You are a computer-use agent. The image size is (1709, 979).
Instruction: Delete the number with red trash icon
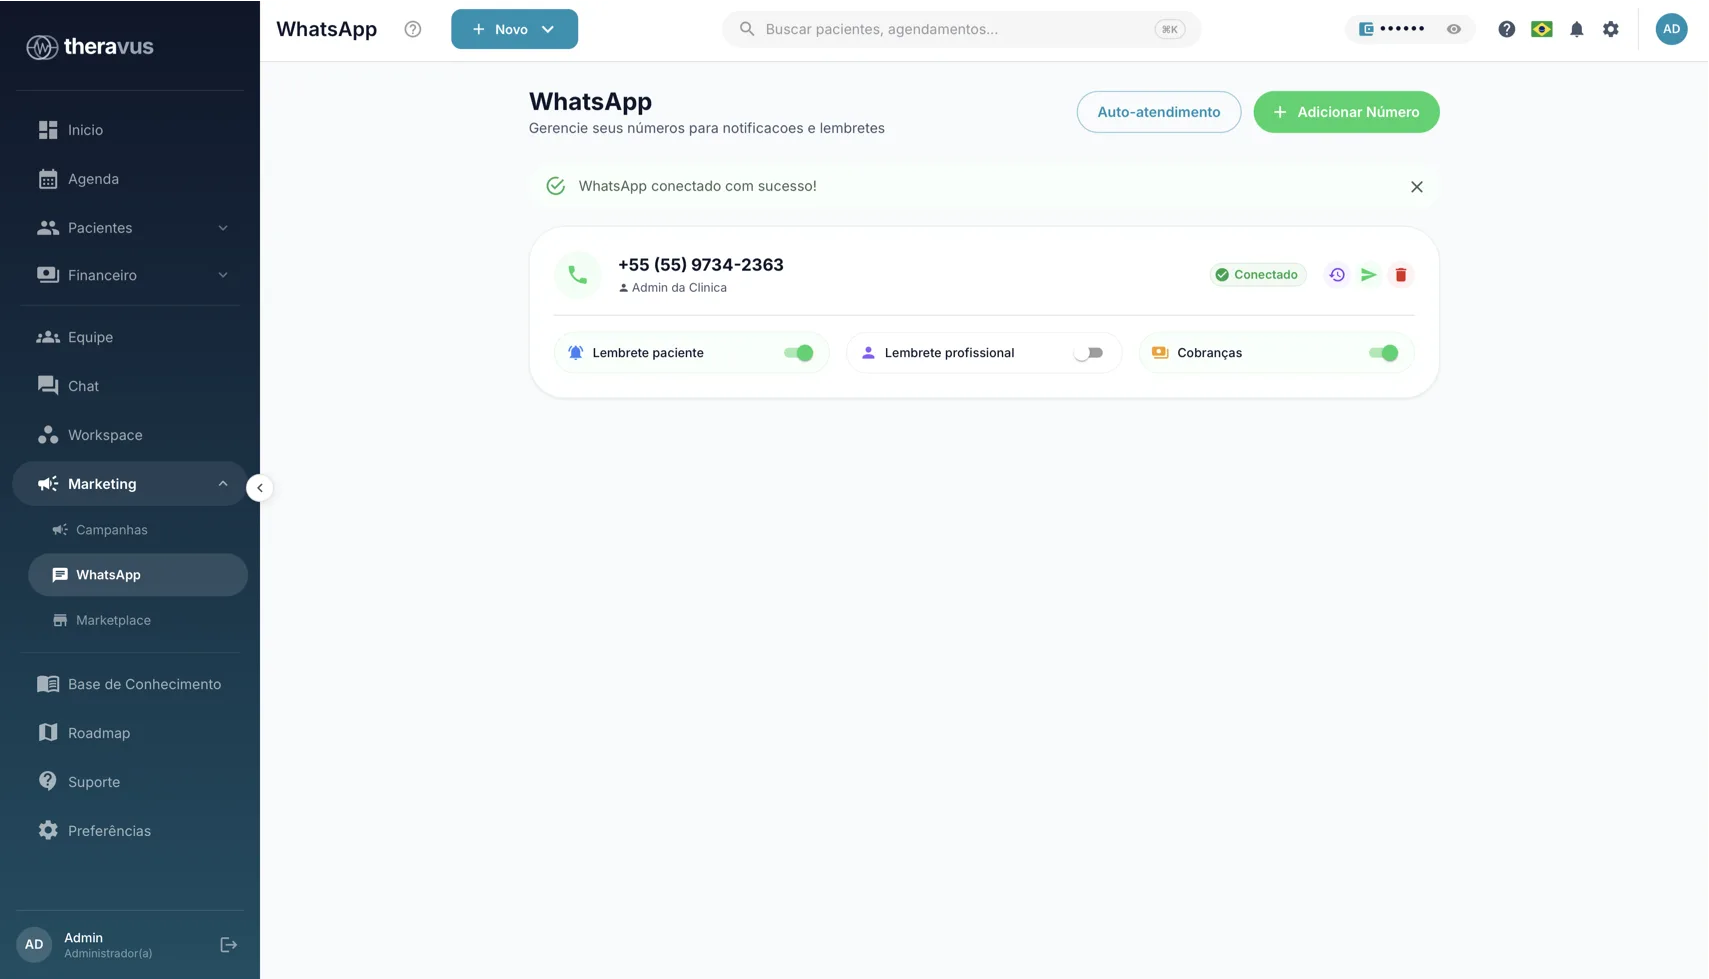tap(1400, 275)
